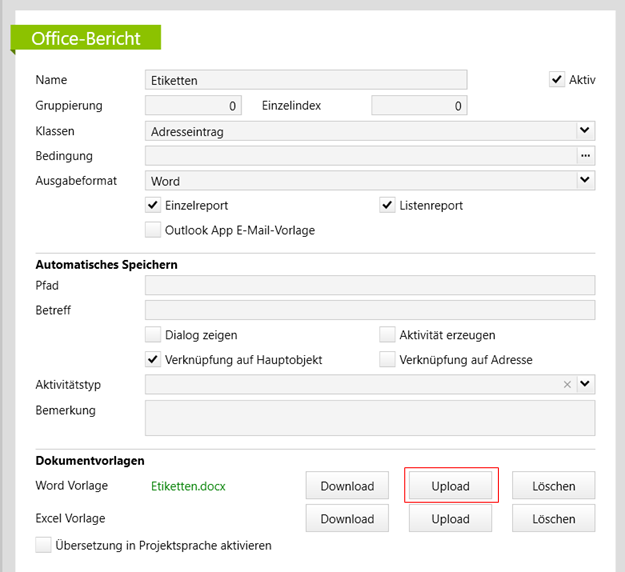Toggle the Einzelreport checkbox
Screen dimensions: 625x572
pos(153,205)
